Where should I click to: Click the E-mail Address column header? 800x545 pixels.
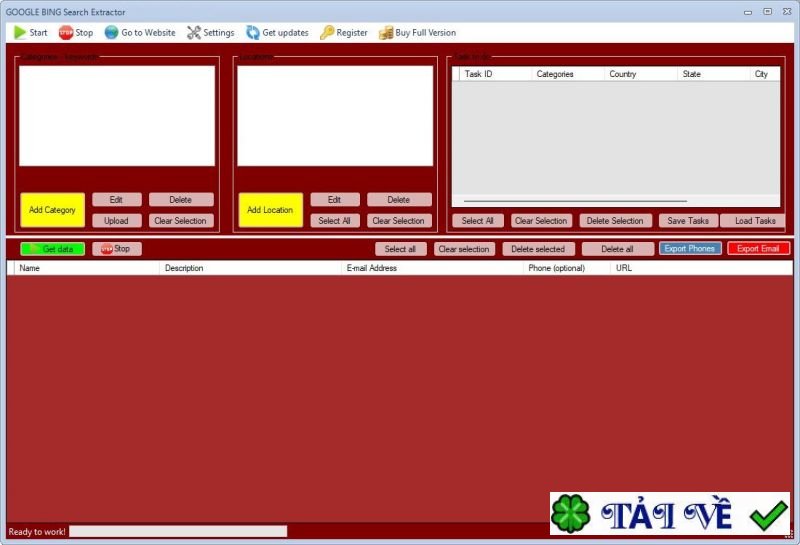click(432, 268)
